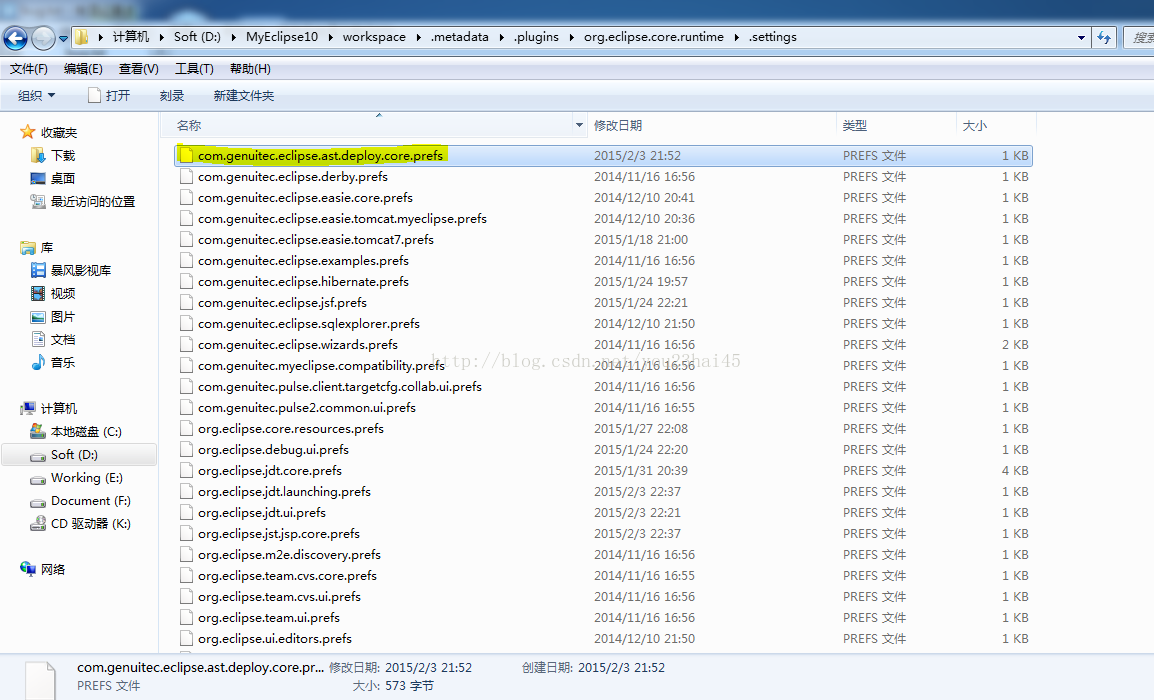This screenshot has height=700, width=1154.
Task: Open 暴风影视库 library icon
Action: [38, 270]
